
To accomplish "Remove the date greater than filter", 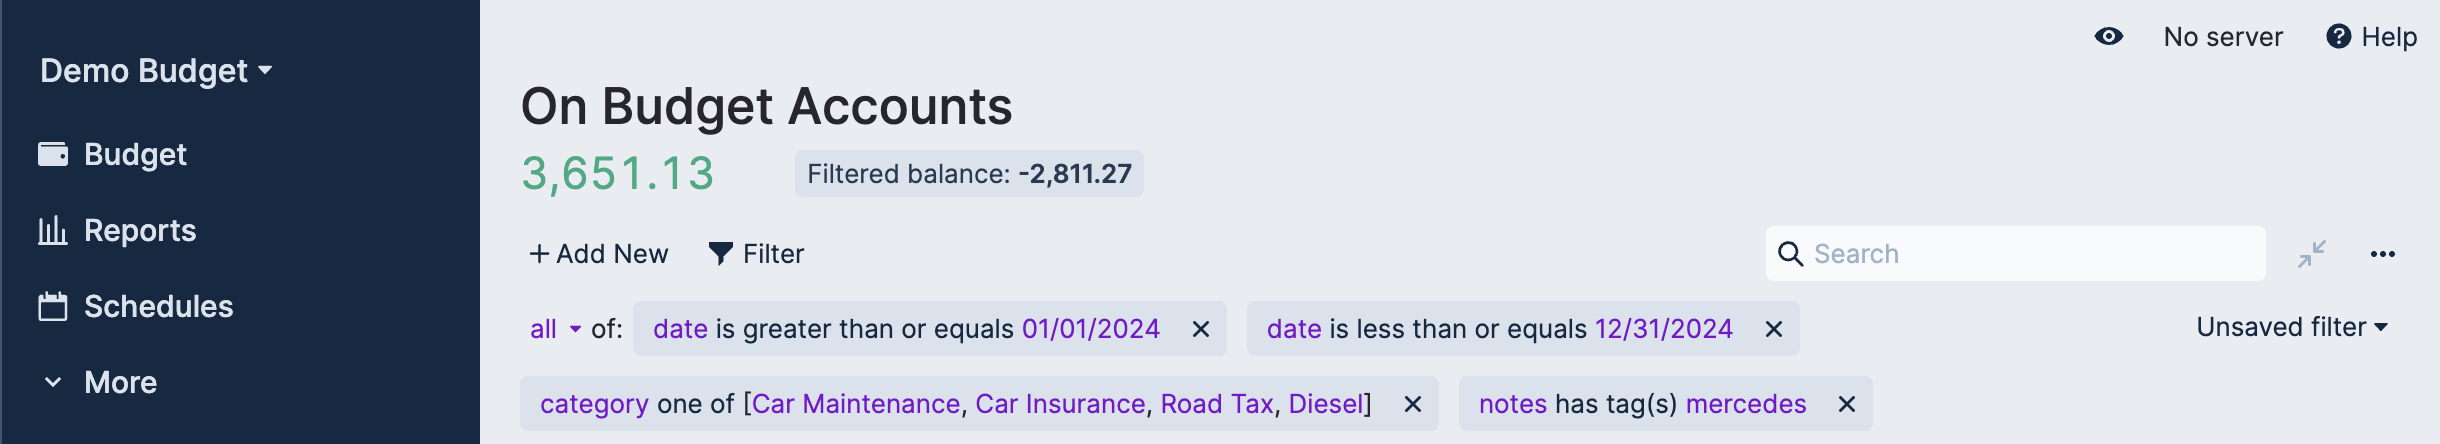I will (x=1201, y=329).
